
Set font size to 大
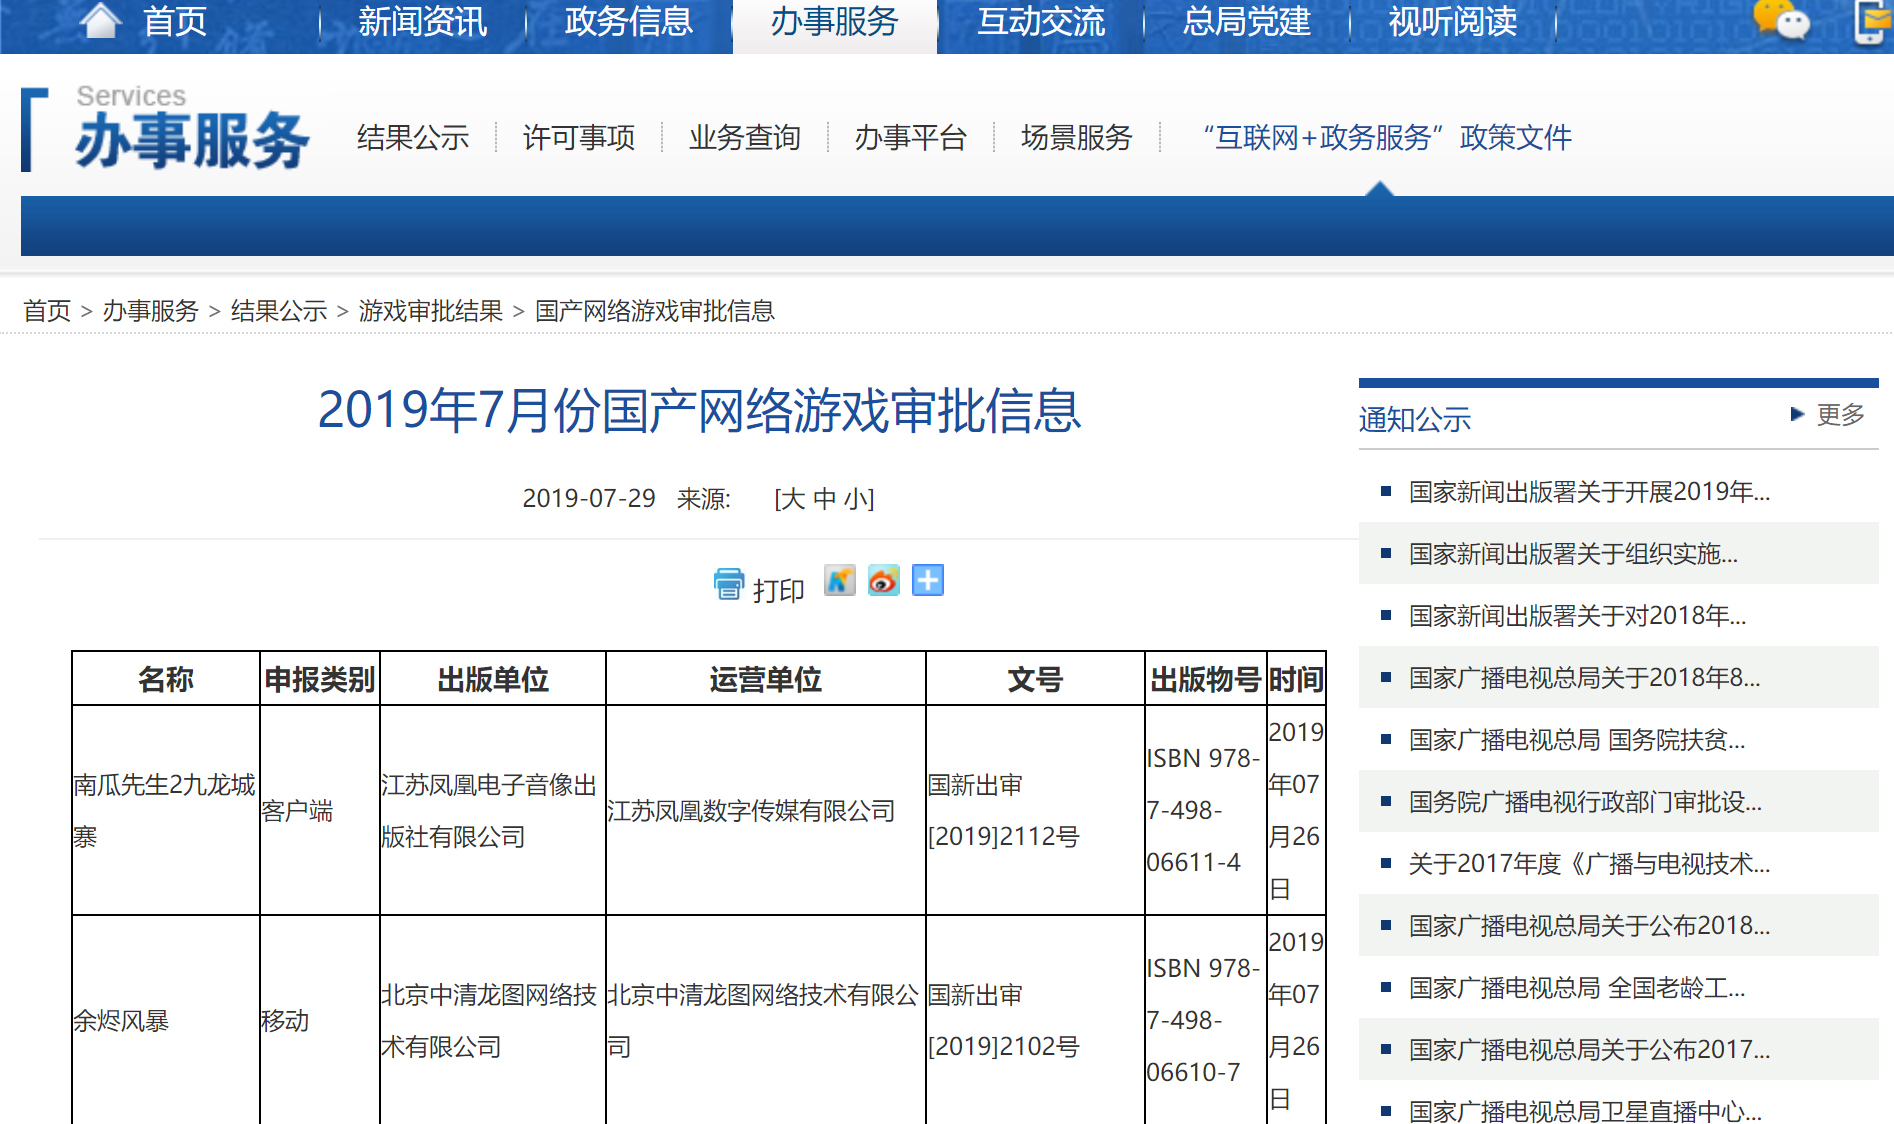click(793, 498)
